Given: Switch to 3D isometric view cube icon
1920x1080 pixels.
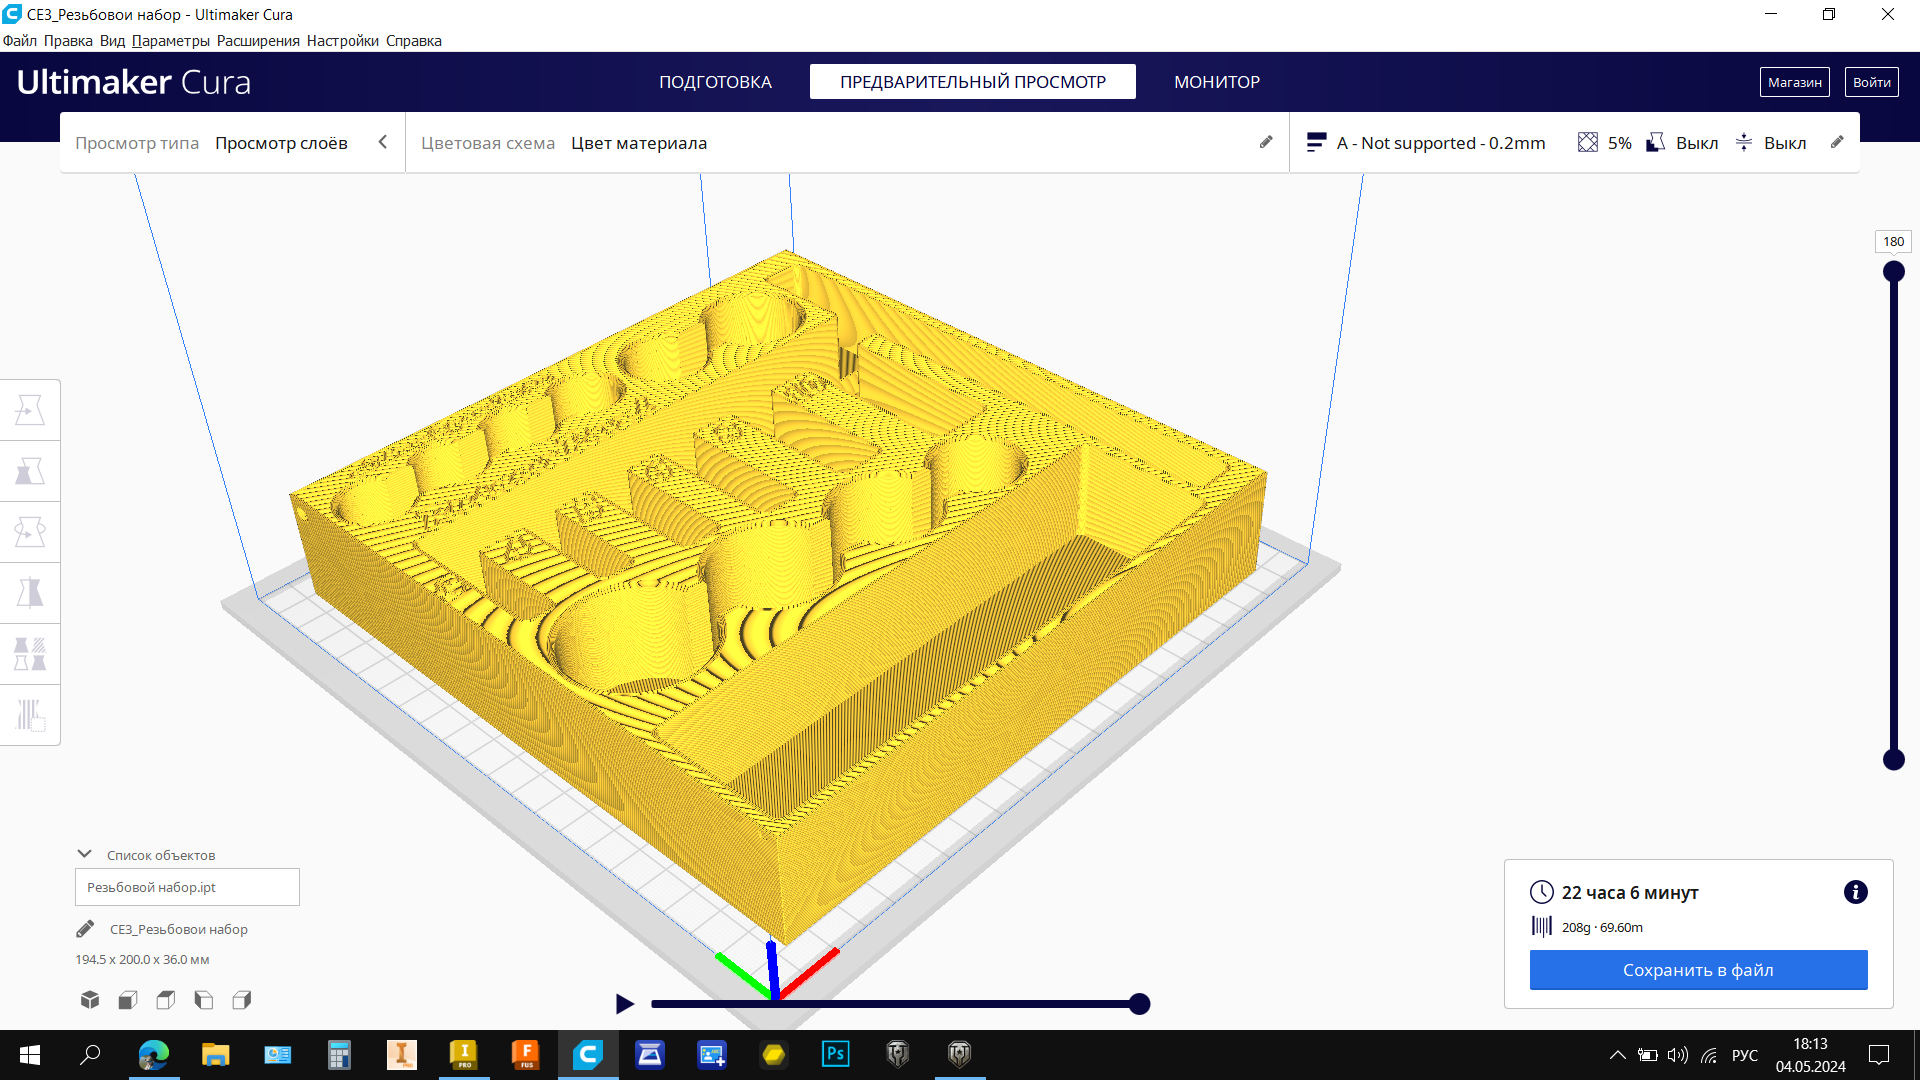Looking at the screenshot, I should tap(90, 1000).
